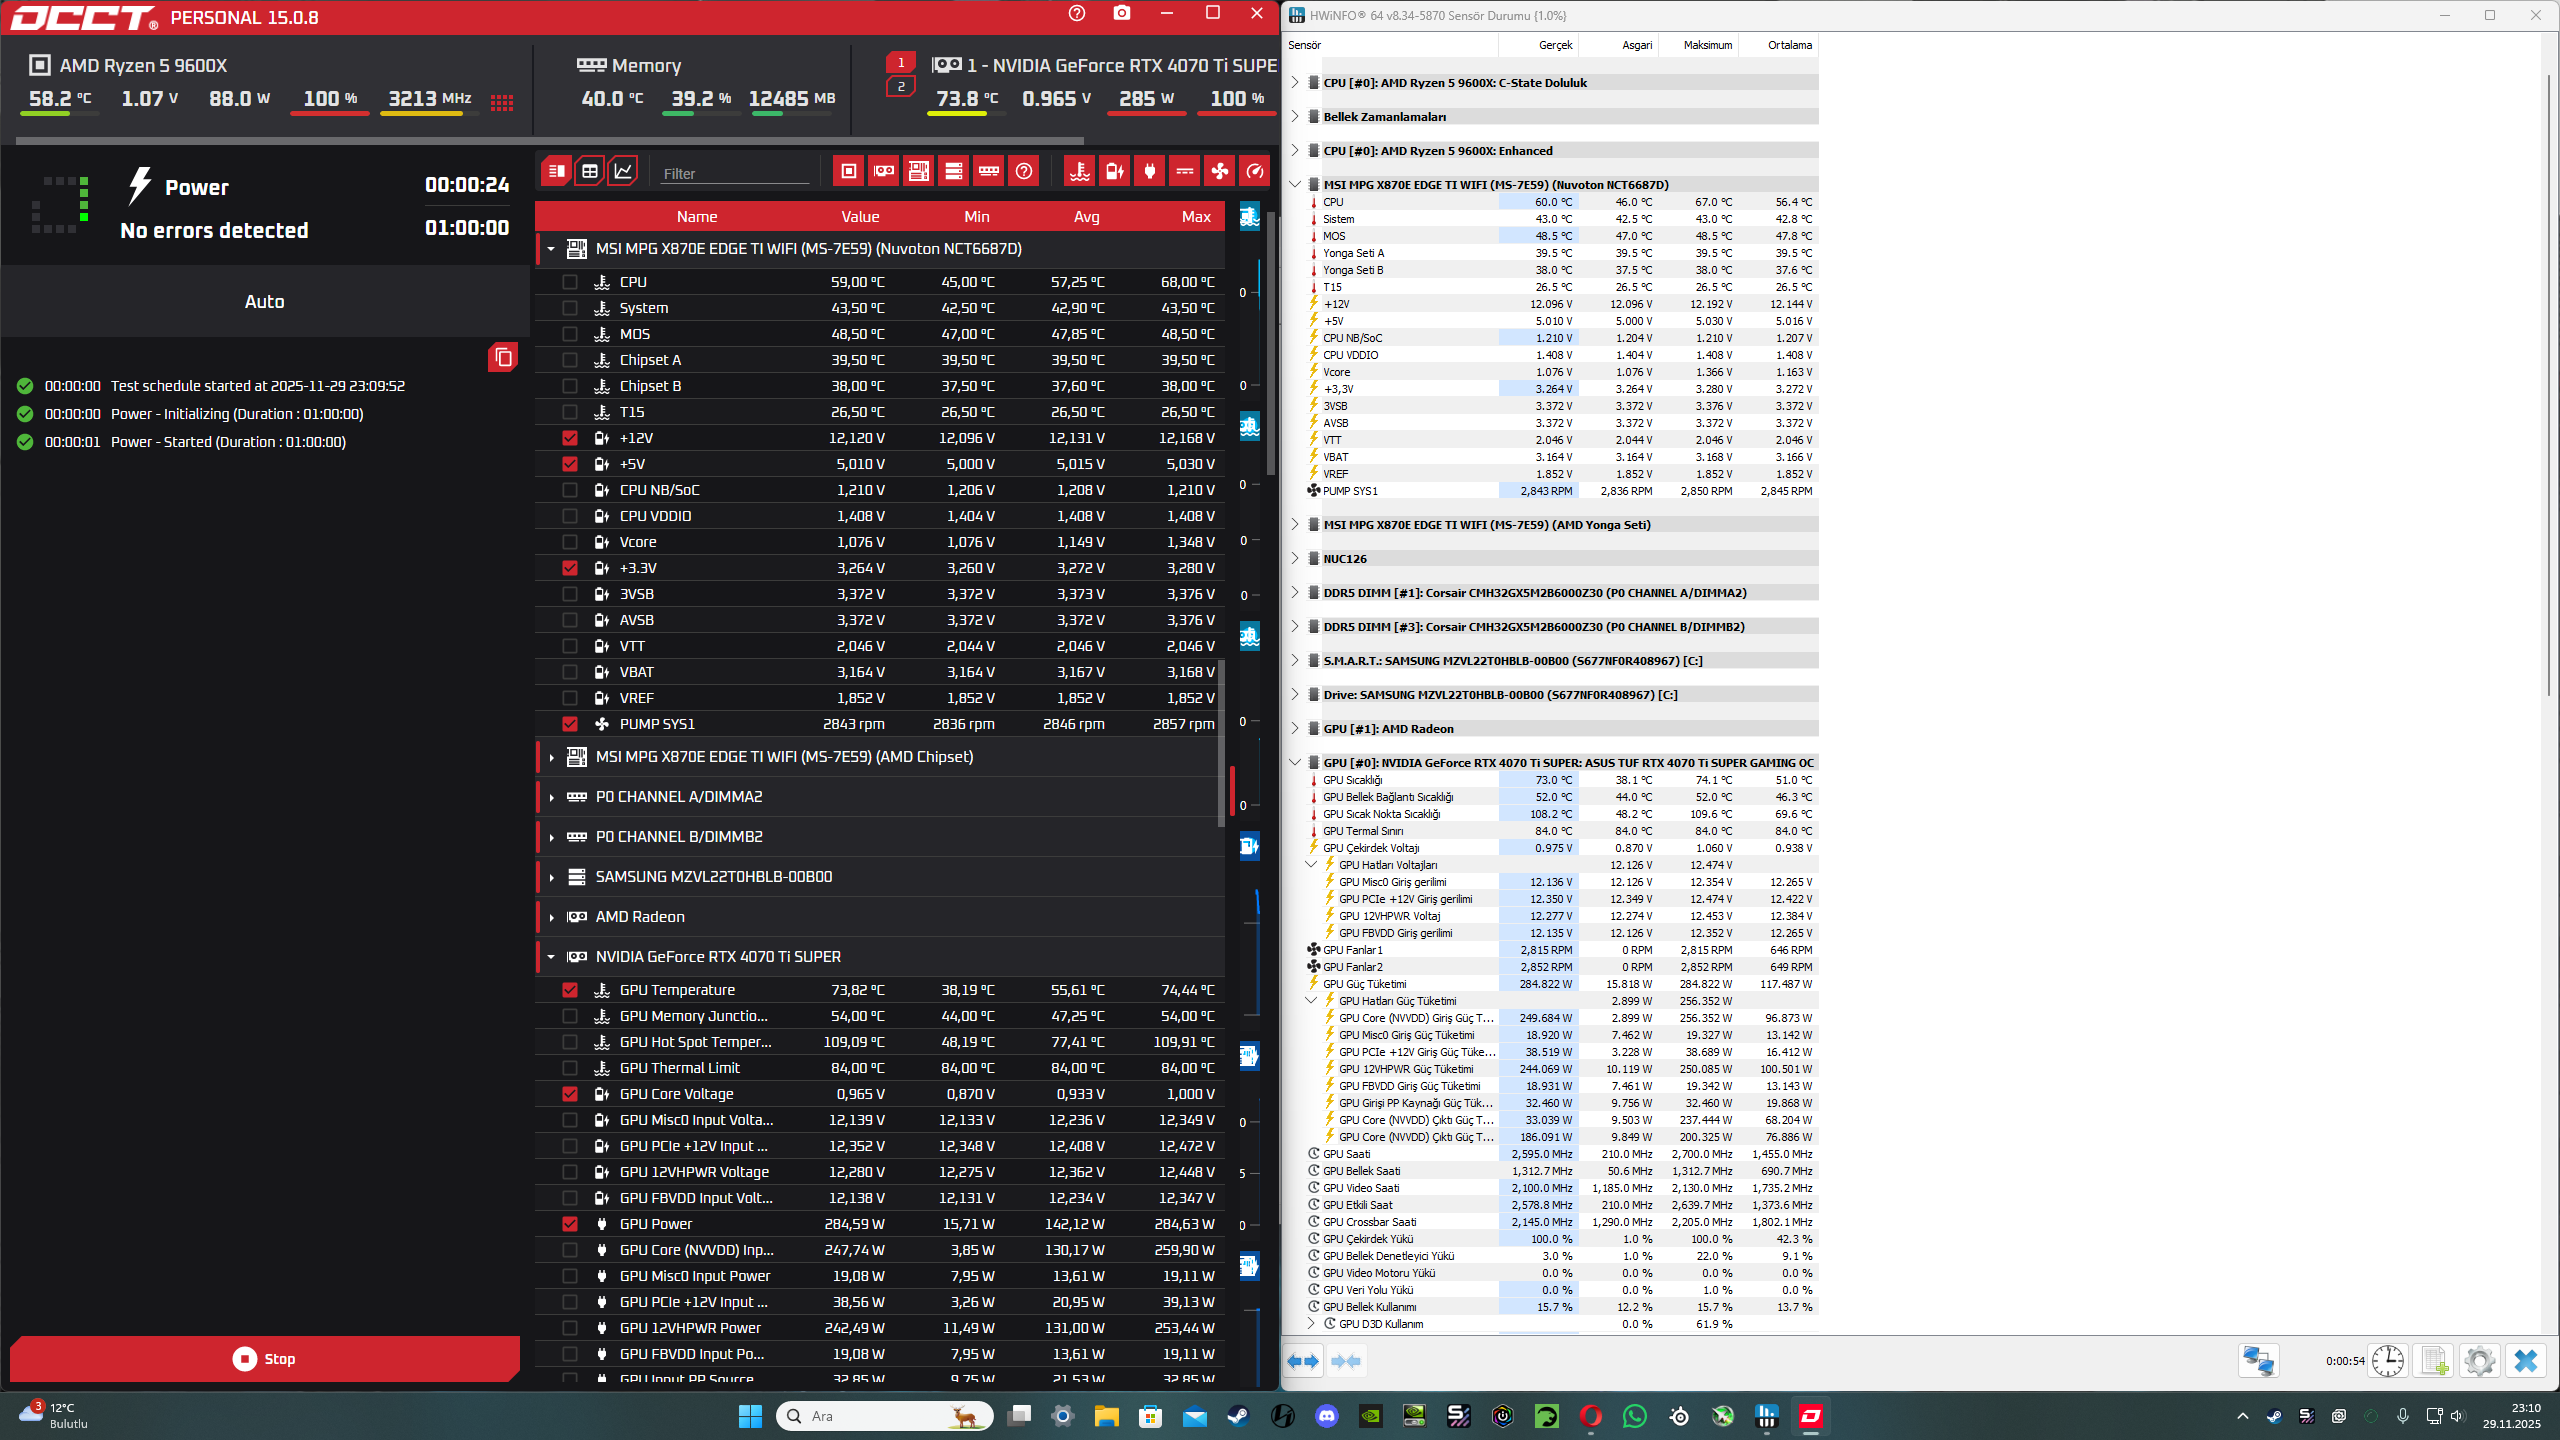Expand the SAMSUNG MZVL22T0HBLB-00B00 group
2560x1440 pixels.
(x=551, y=877)
